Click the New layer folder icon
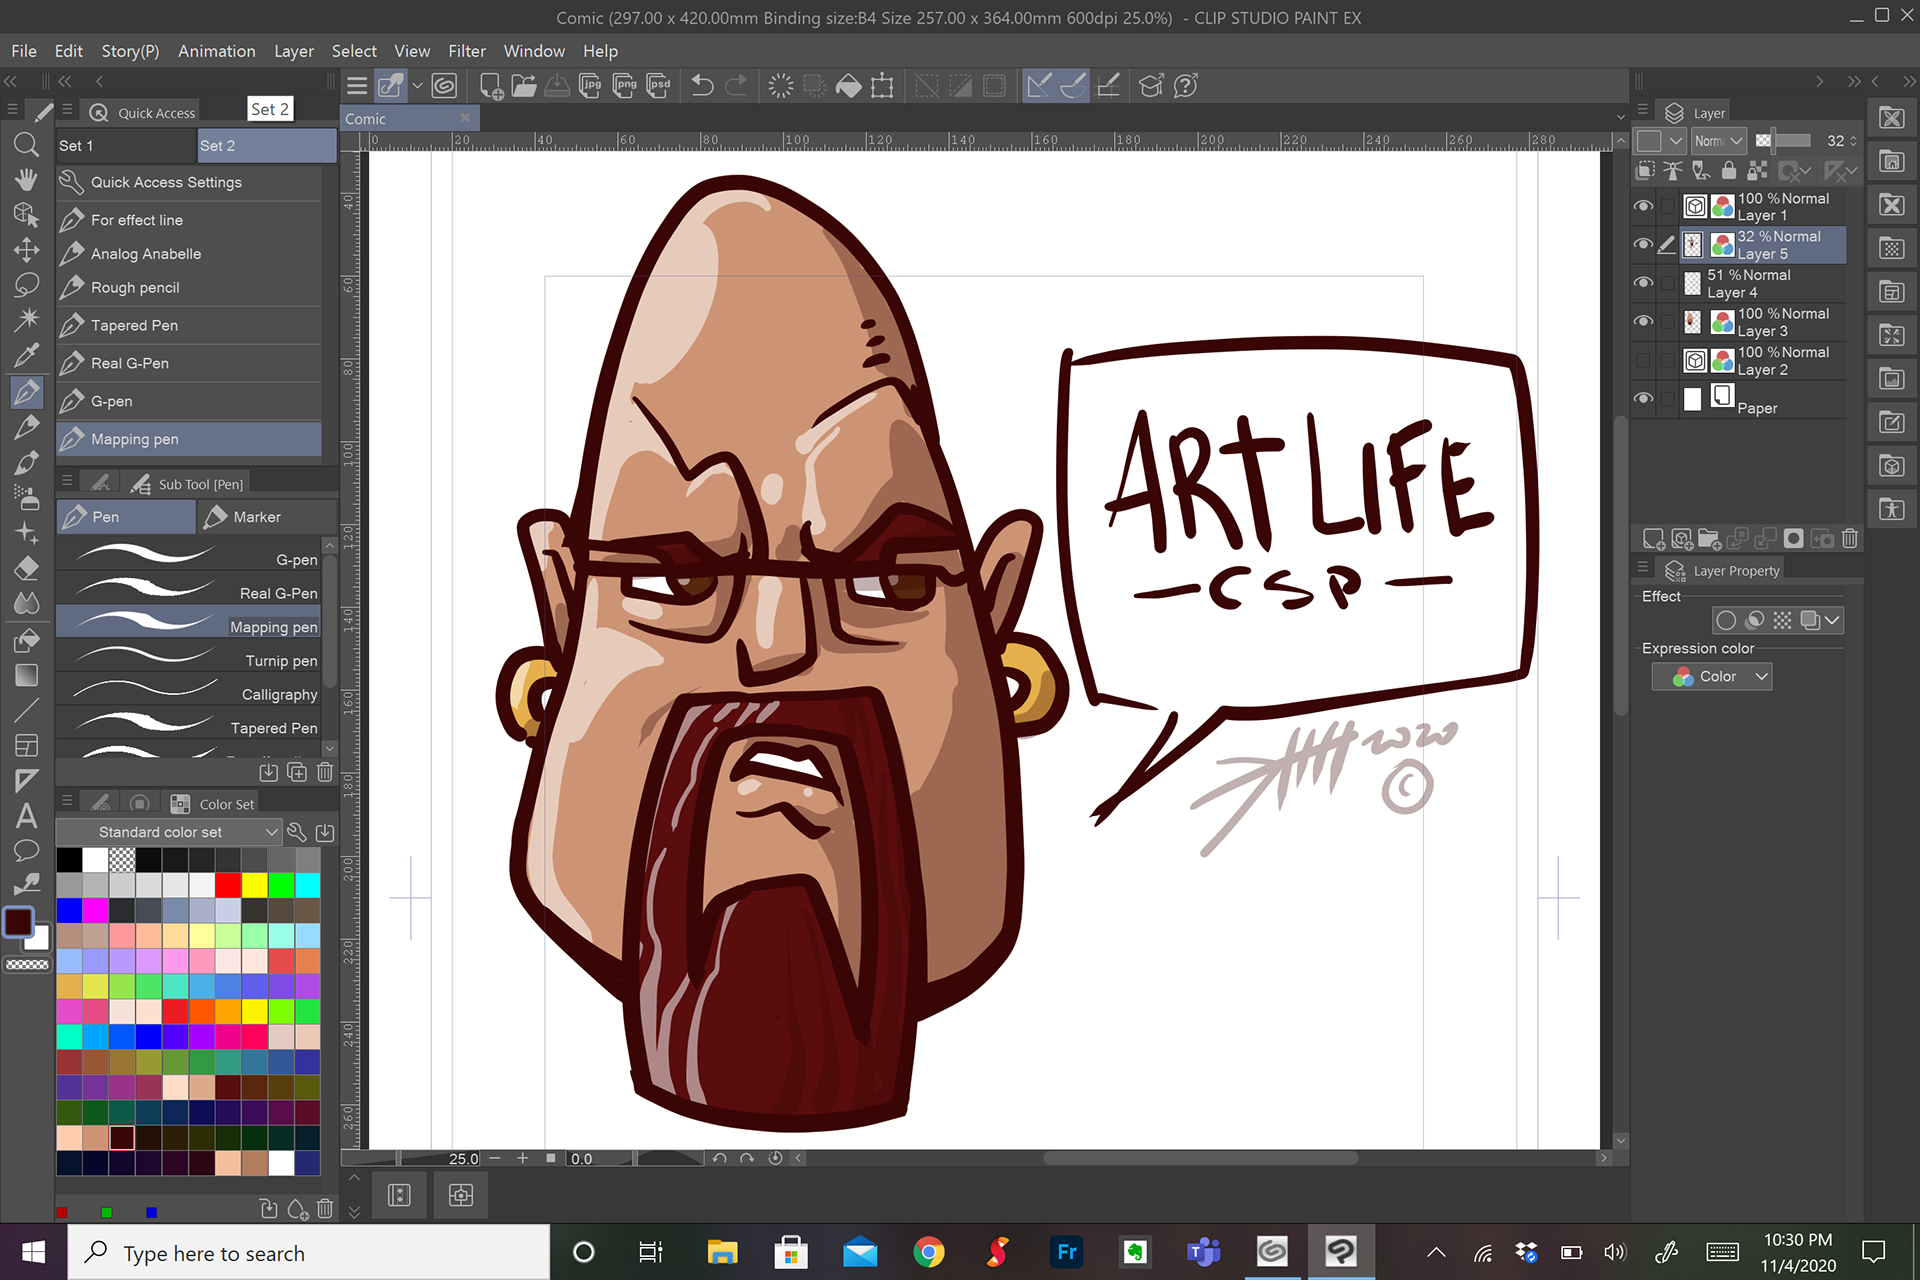 [1709, 539]
